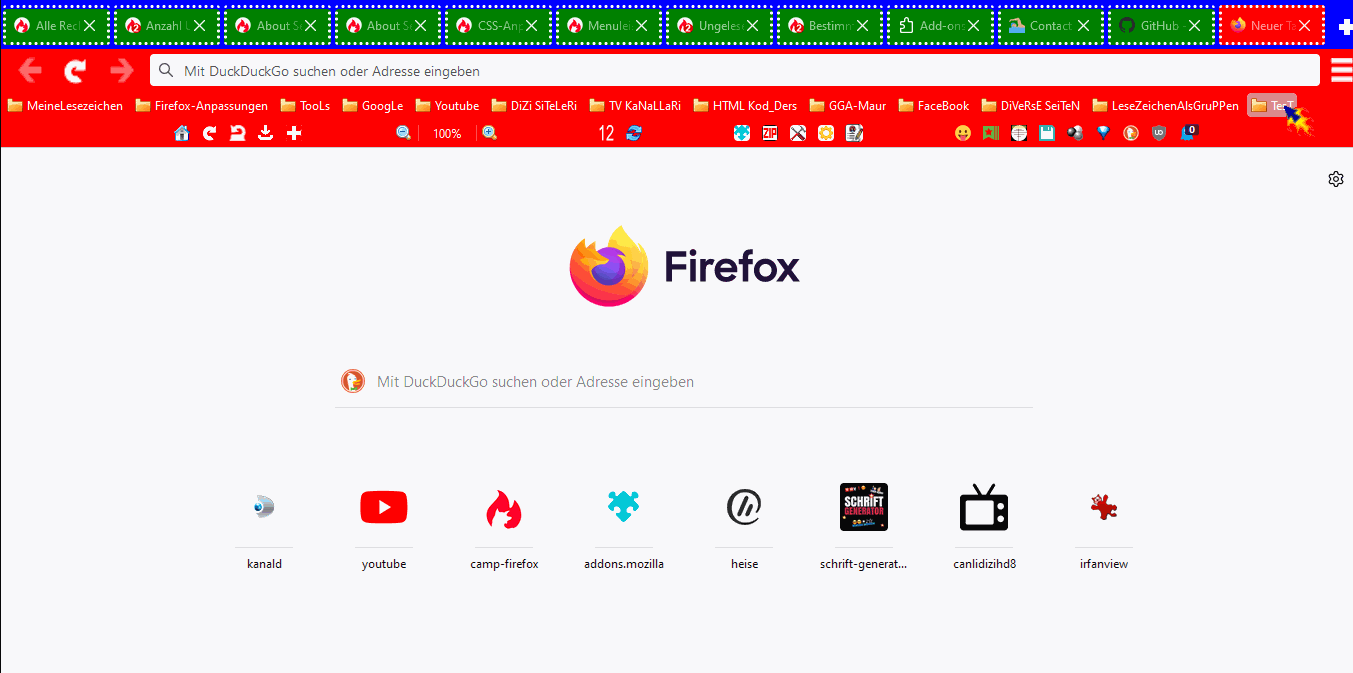Reset zoom via the 100% label
This screenshot has height=673, width=1353.
(x=447, y=133)
